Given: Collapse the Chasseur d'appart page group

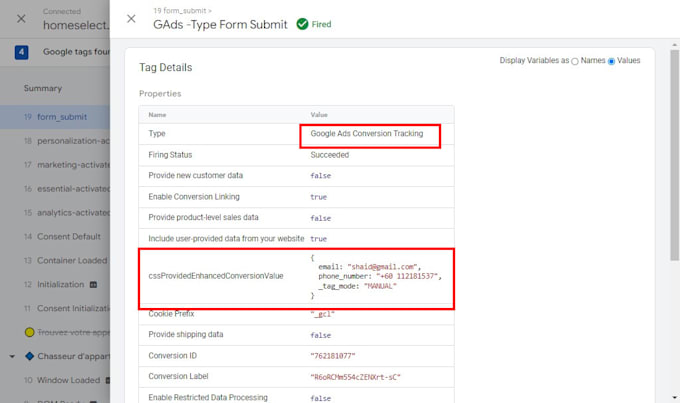Looking at the screenshot, I should pos(12,357).
